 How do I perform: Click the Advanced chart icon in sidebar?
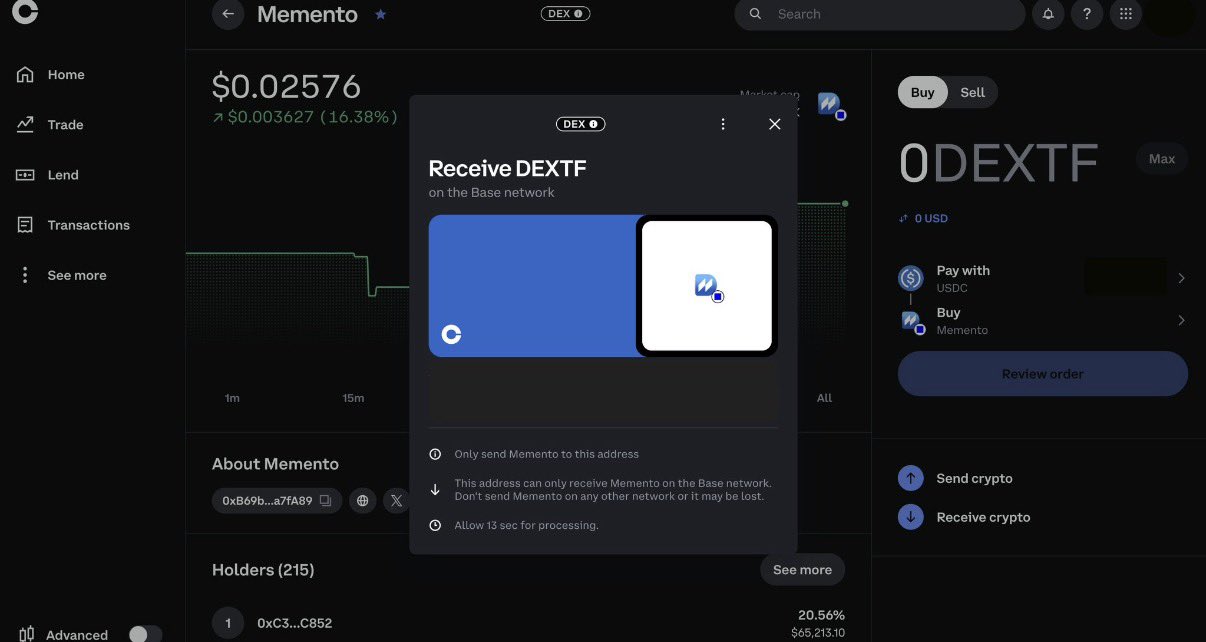(27, 634)
